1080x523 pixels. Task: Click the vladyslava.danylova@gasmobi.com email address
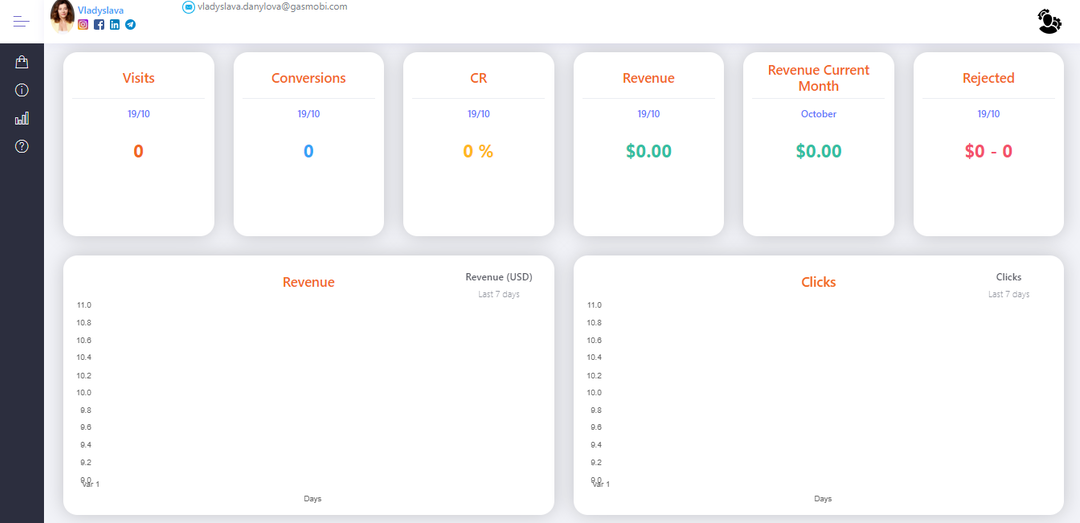tap(272, 7)
